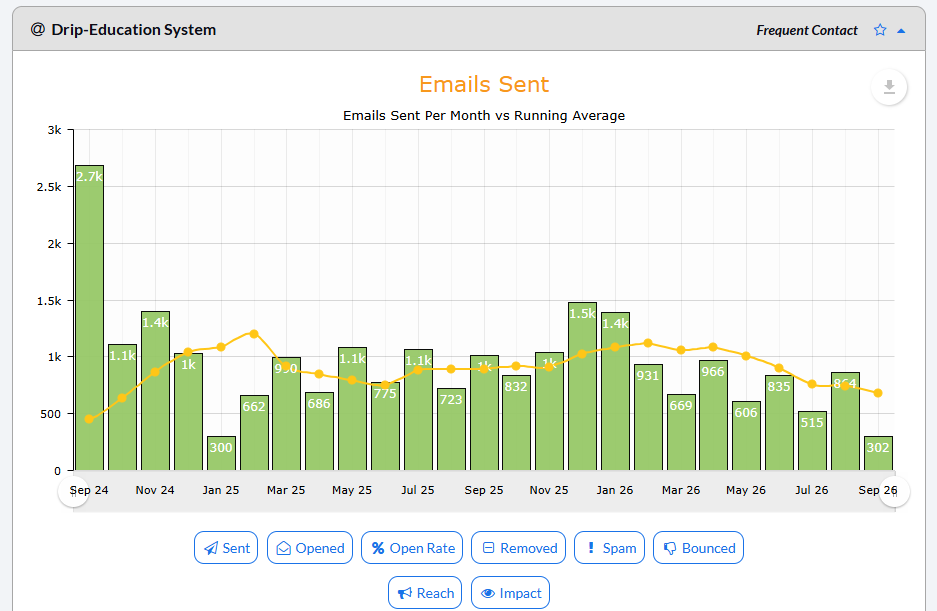Viewport: 937px width, 611px height.
Task: Click the Frequent Contact label
Action: click(x=807, y=30)
